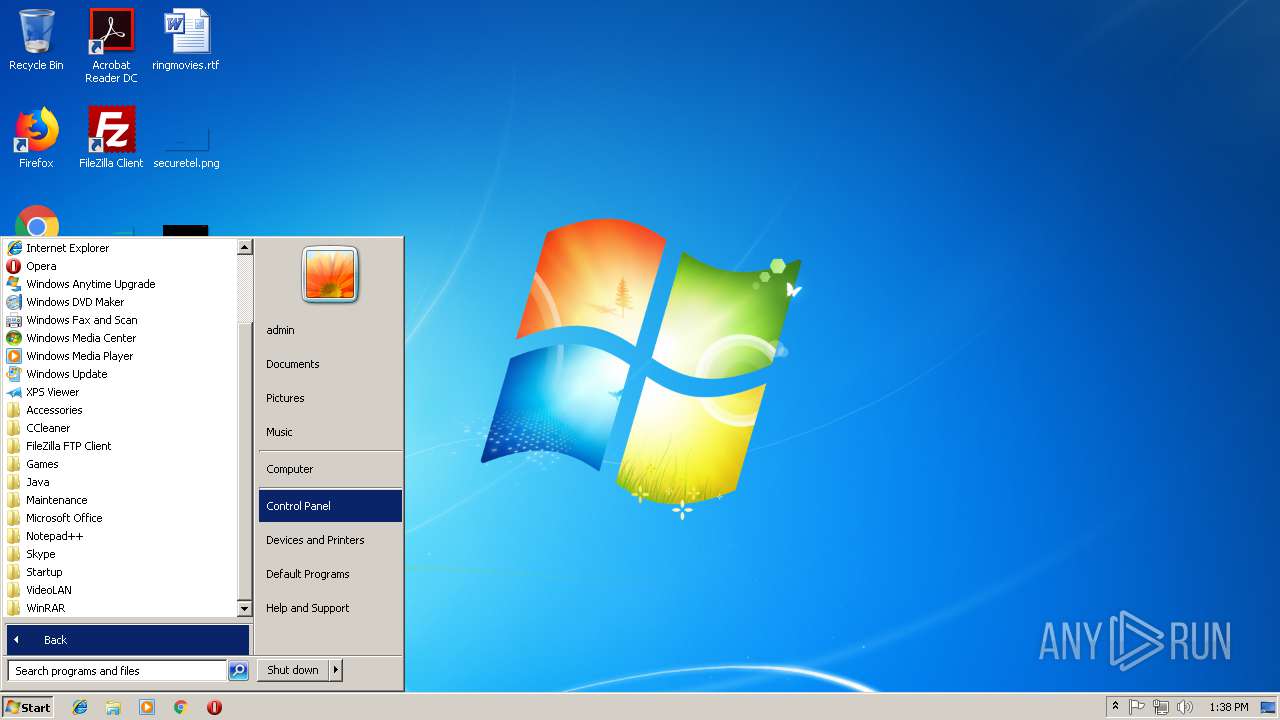This screenshot has width=1280, height=720.
Task: Go Back to main start menu
Action: 128,640
